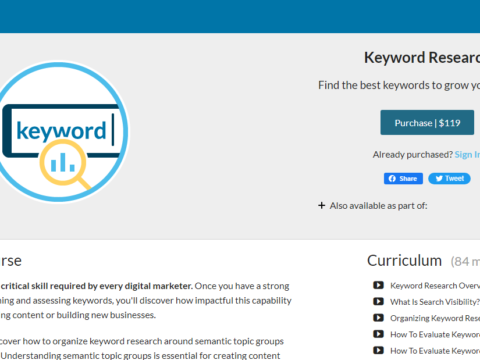Click the Purchase | $119 button
Screen dimensions: 480x360
(427, 123)
